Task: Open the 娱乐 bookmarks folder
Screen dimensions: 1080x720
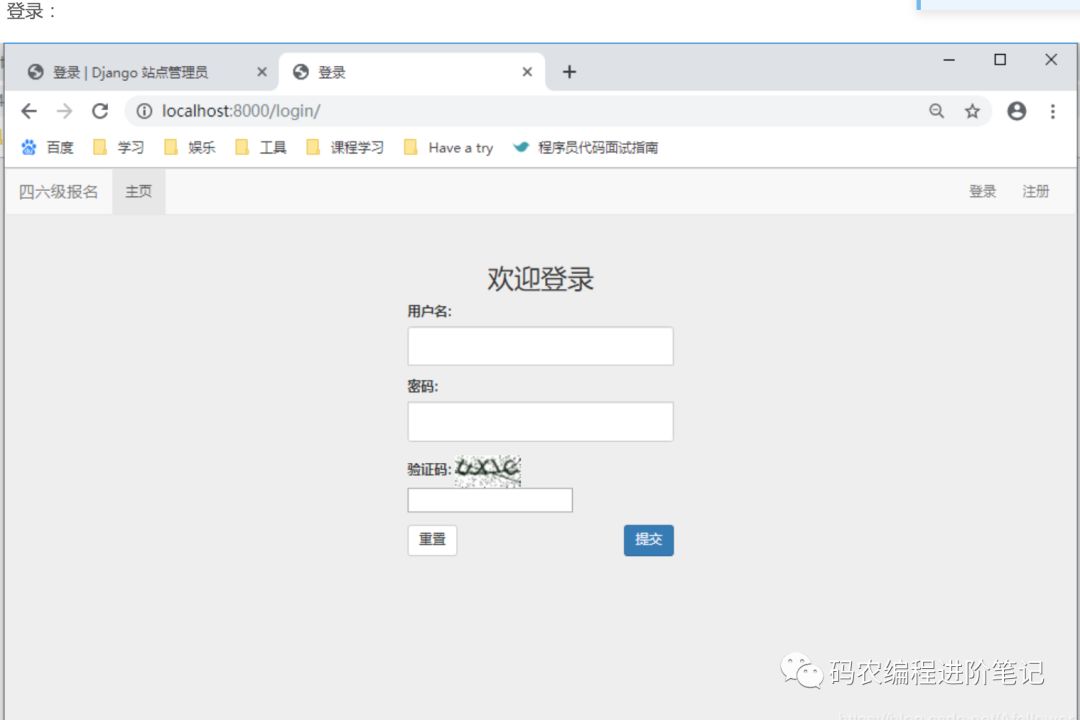Action: (x=189, y=147)
